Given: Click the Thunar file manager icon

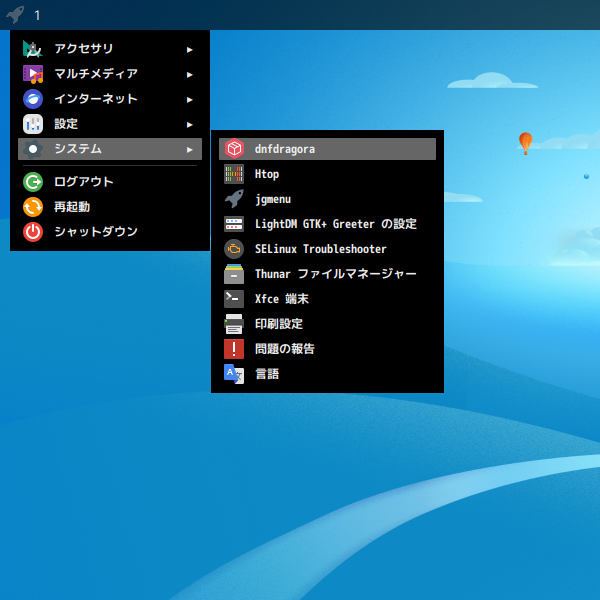Looking at the screenshot, I should point(233,274).
